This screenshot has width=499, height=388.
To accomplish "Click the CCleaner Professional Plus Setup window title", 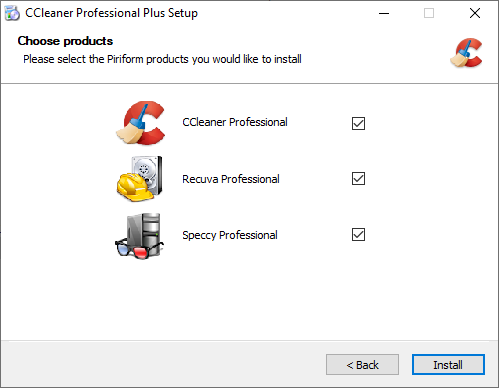I will click(x=111, y=13).
